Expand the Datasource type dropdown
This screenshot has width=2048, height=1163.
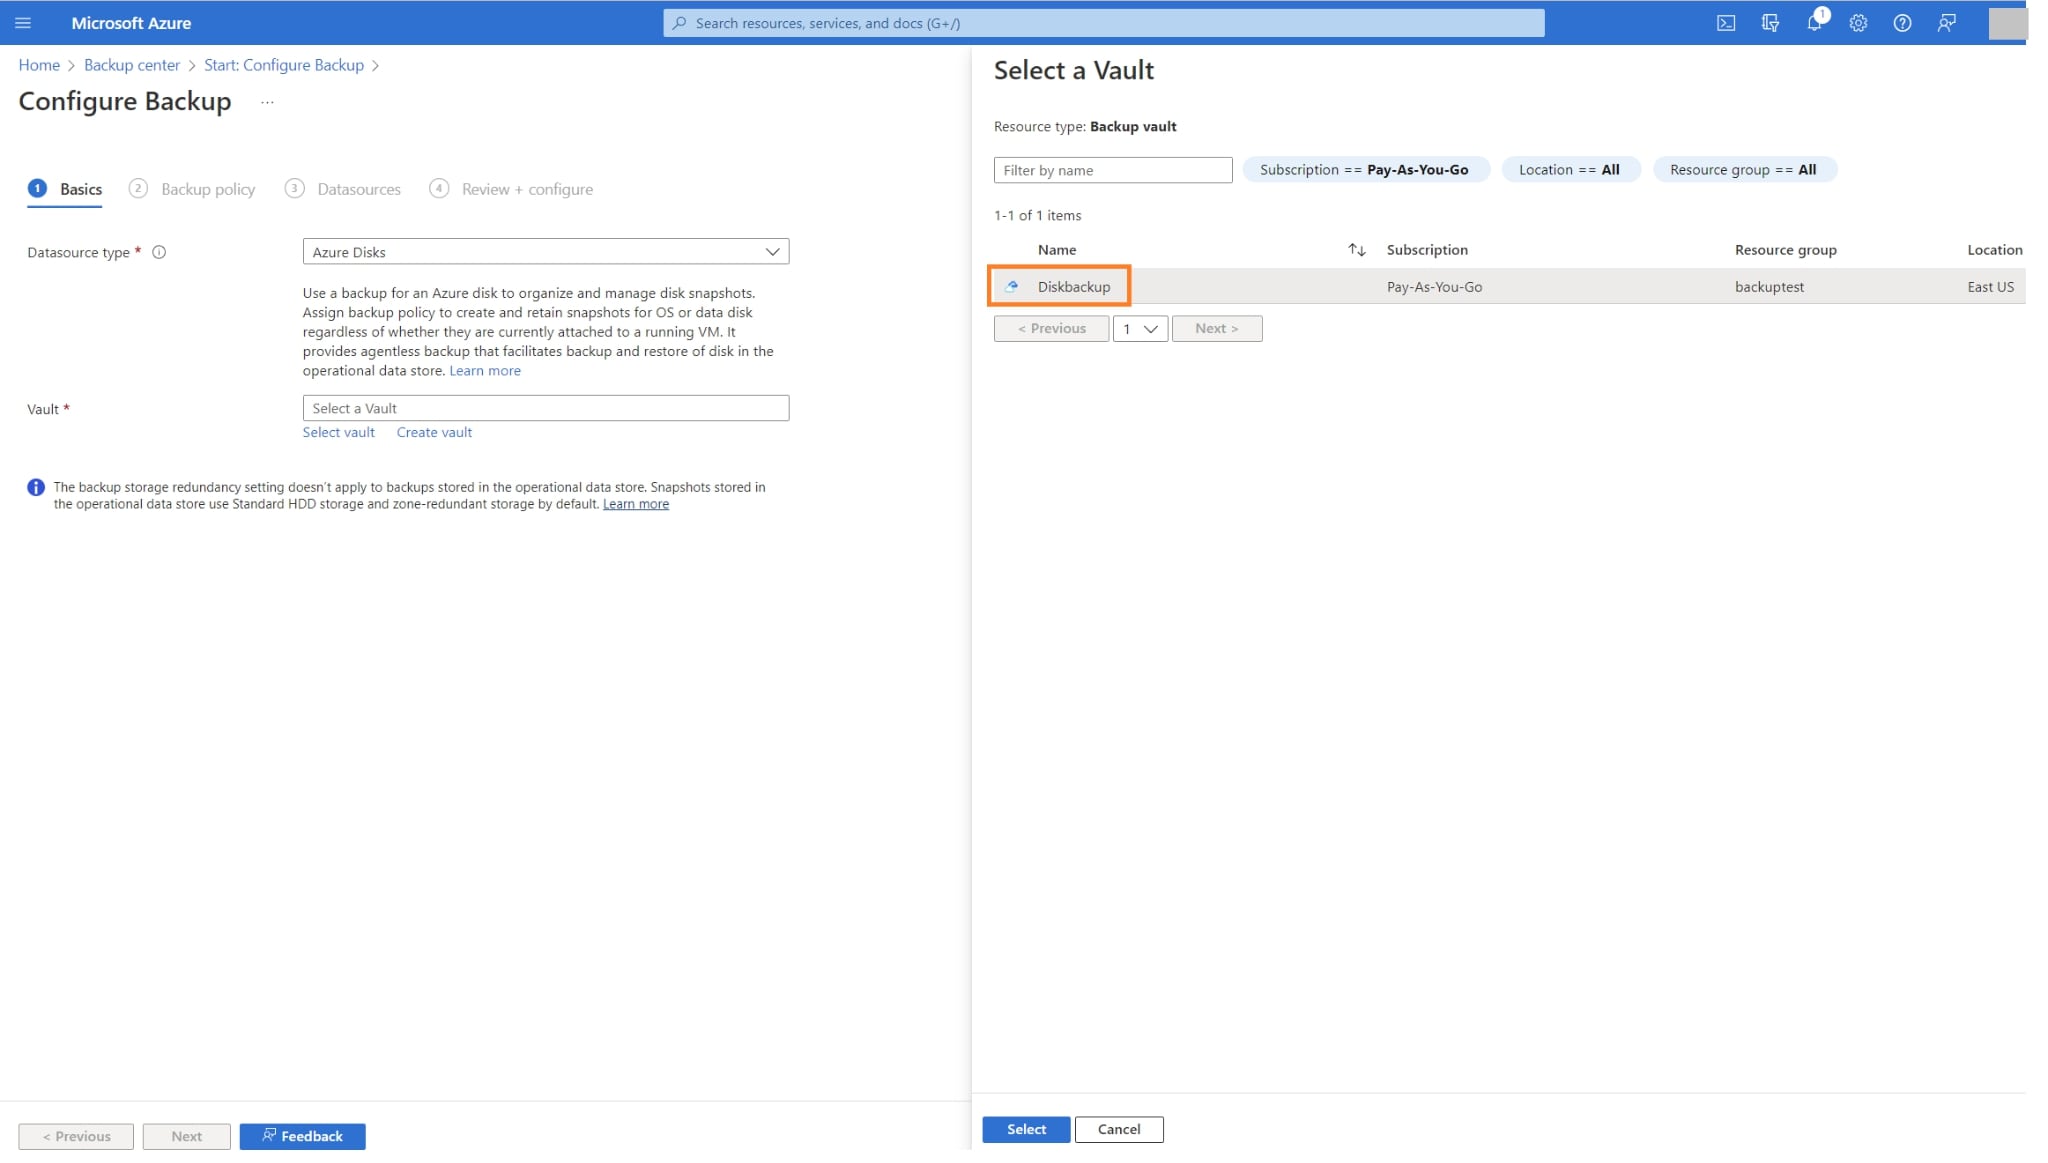(x=546, y=252)
